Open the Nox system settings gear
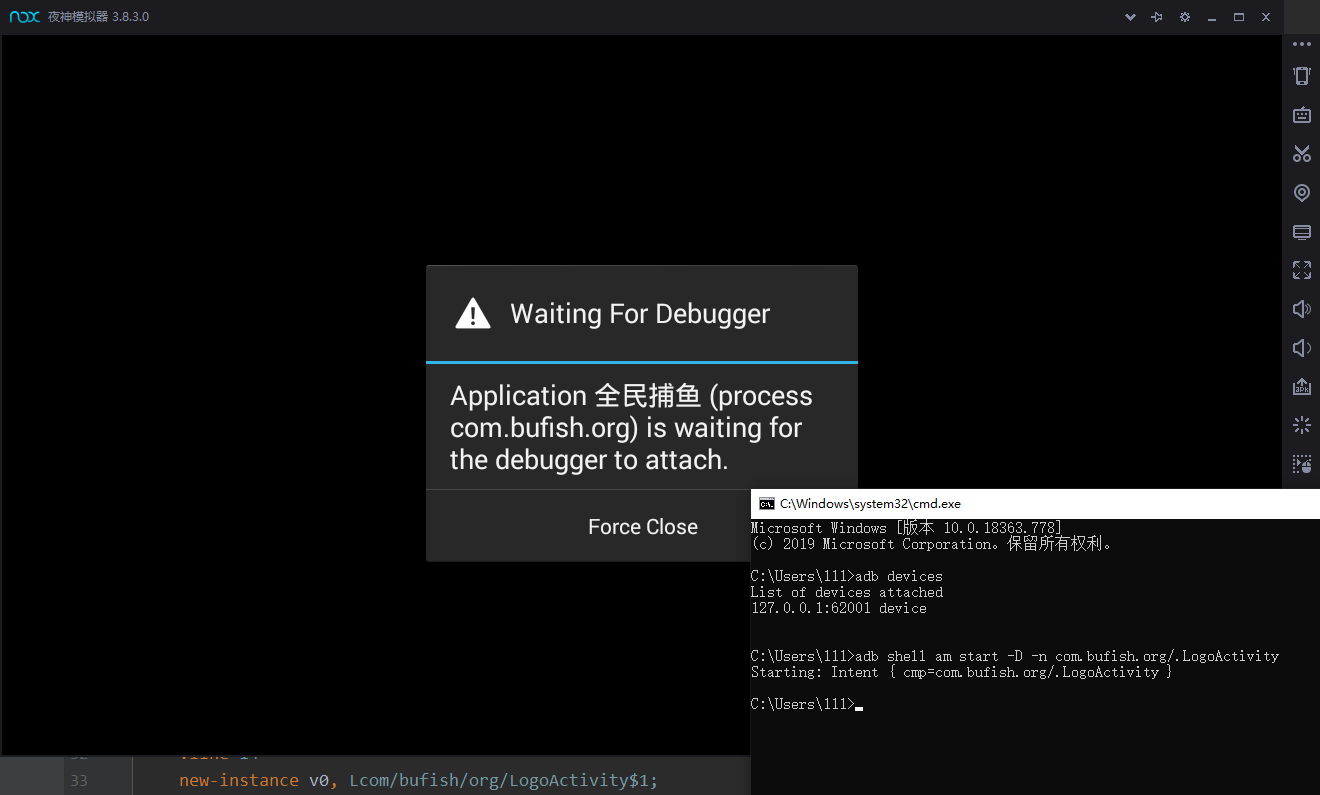Screen dimensions: 1320x795 pos(1185,17)
